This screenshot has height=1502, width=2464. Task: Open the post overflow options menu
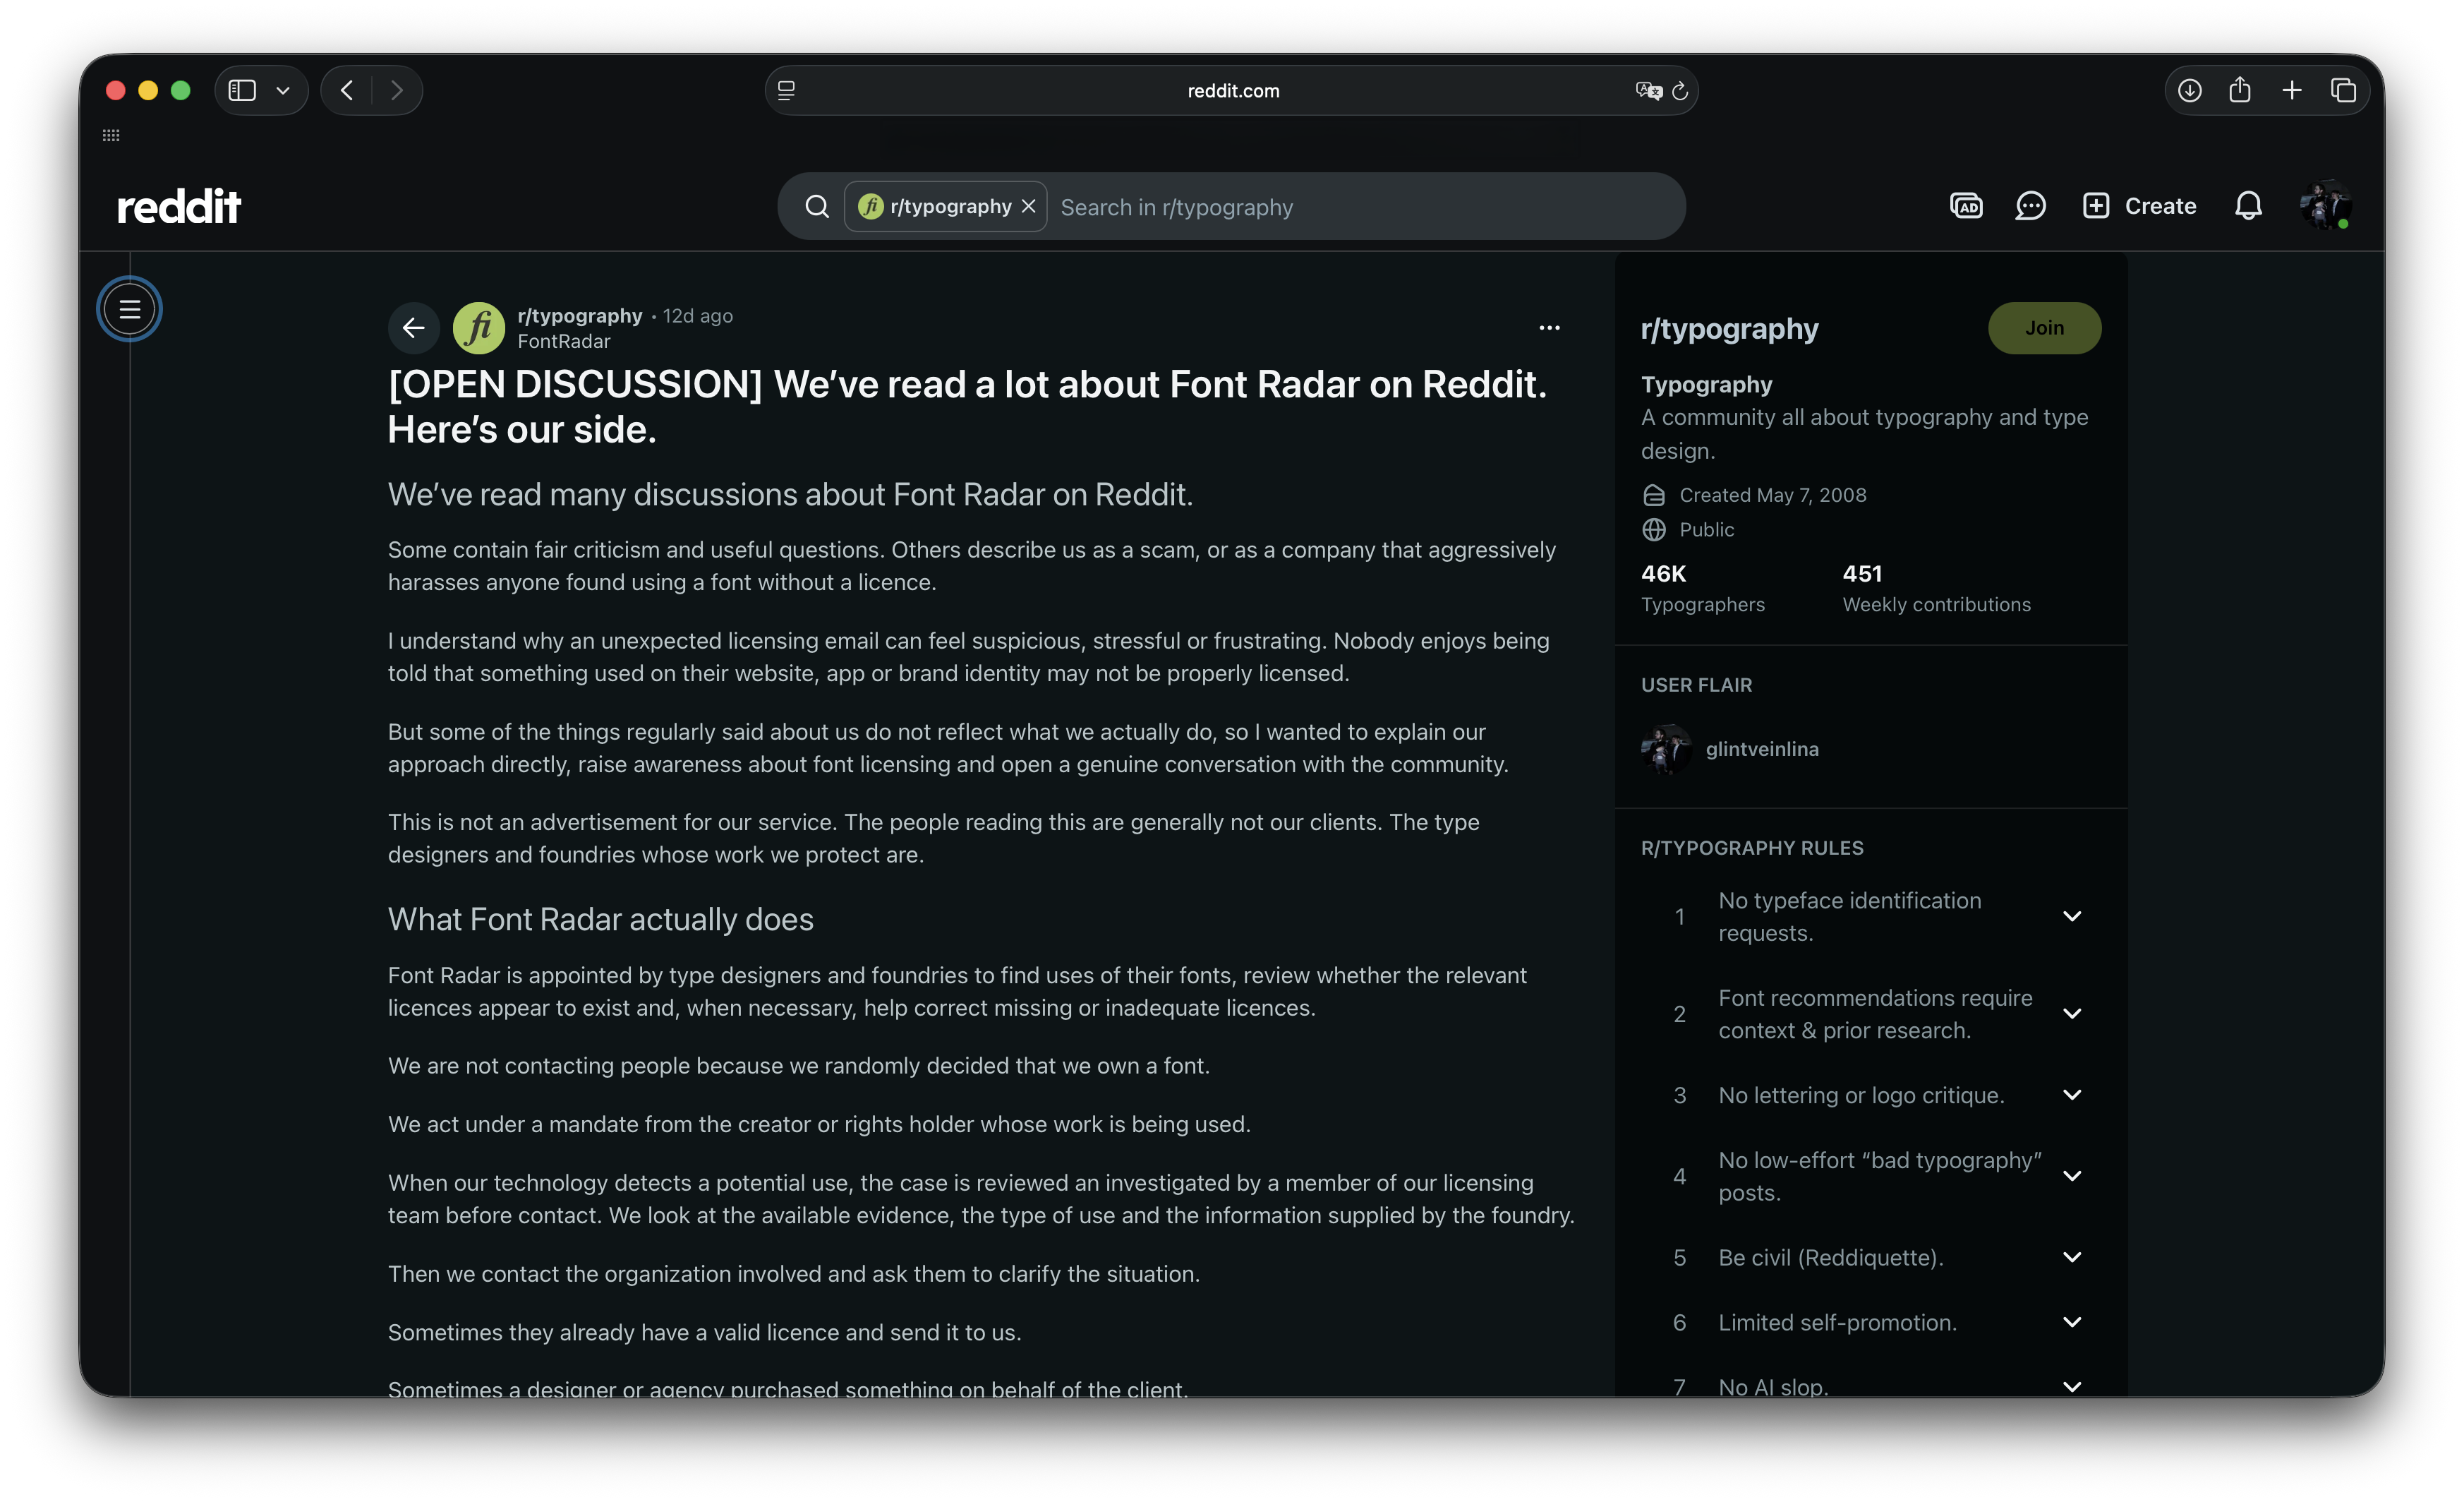(x=1549, y=328)
